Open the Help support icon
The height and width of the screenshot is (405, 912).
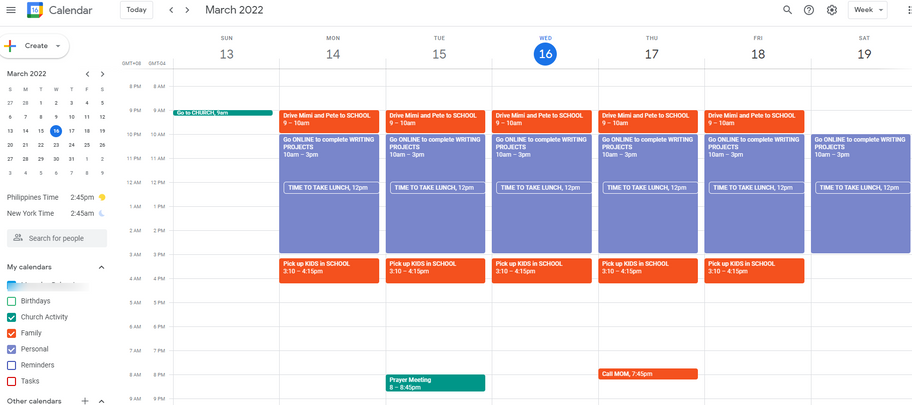tap(809, 10)
